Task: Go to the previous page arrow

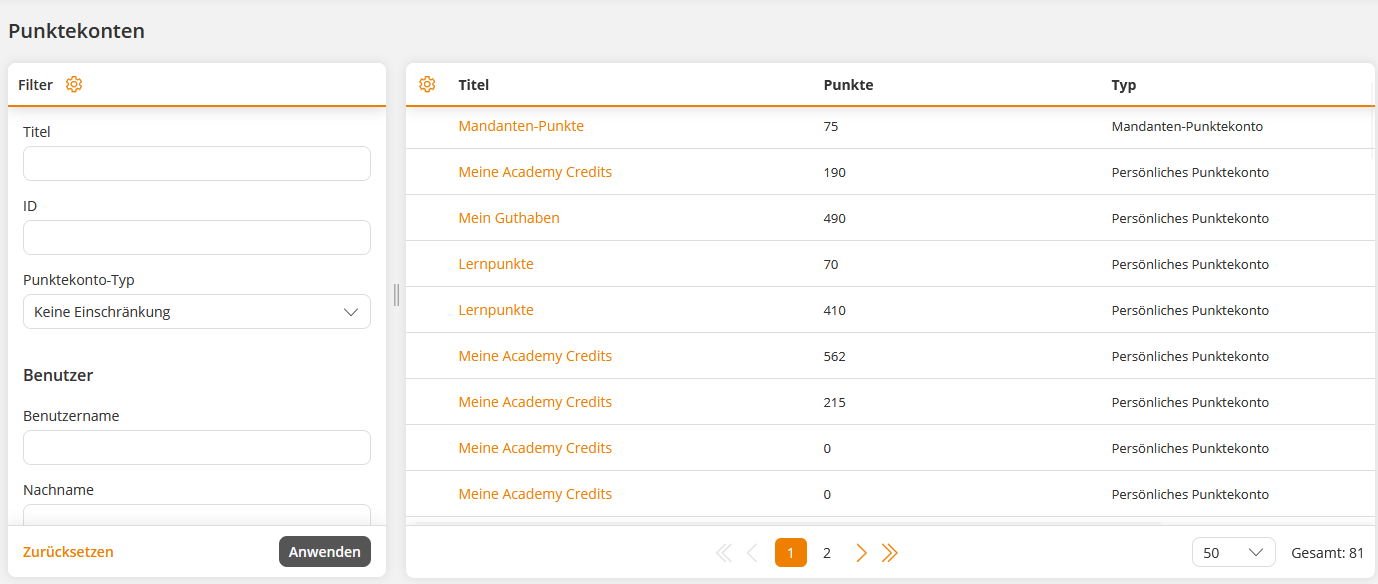Action: tap(753, 553)
